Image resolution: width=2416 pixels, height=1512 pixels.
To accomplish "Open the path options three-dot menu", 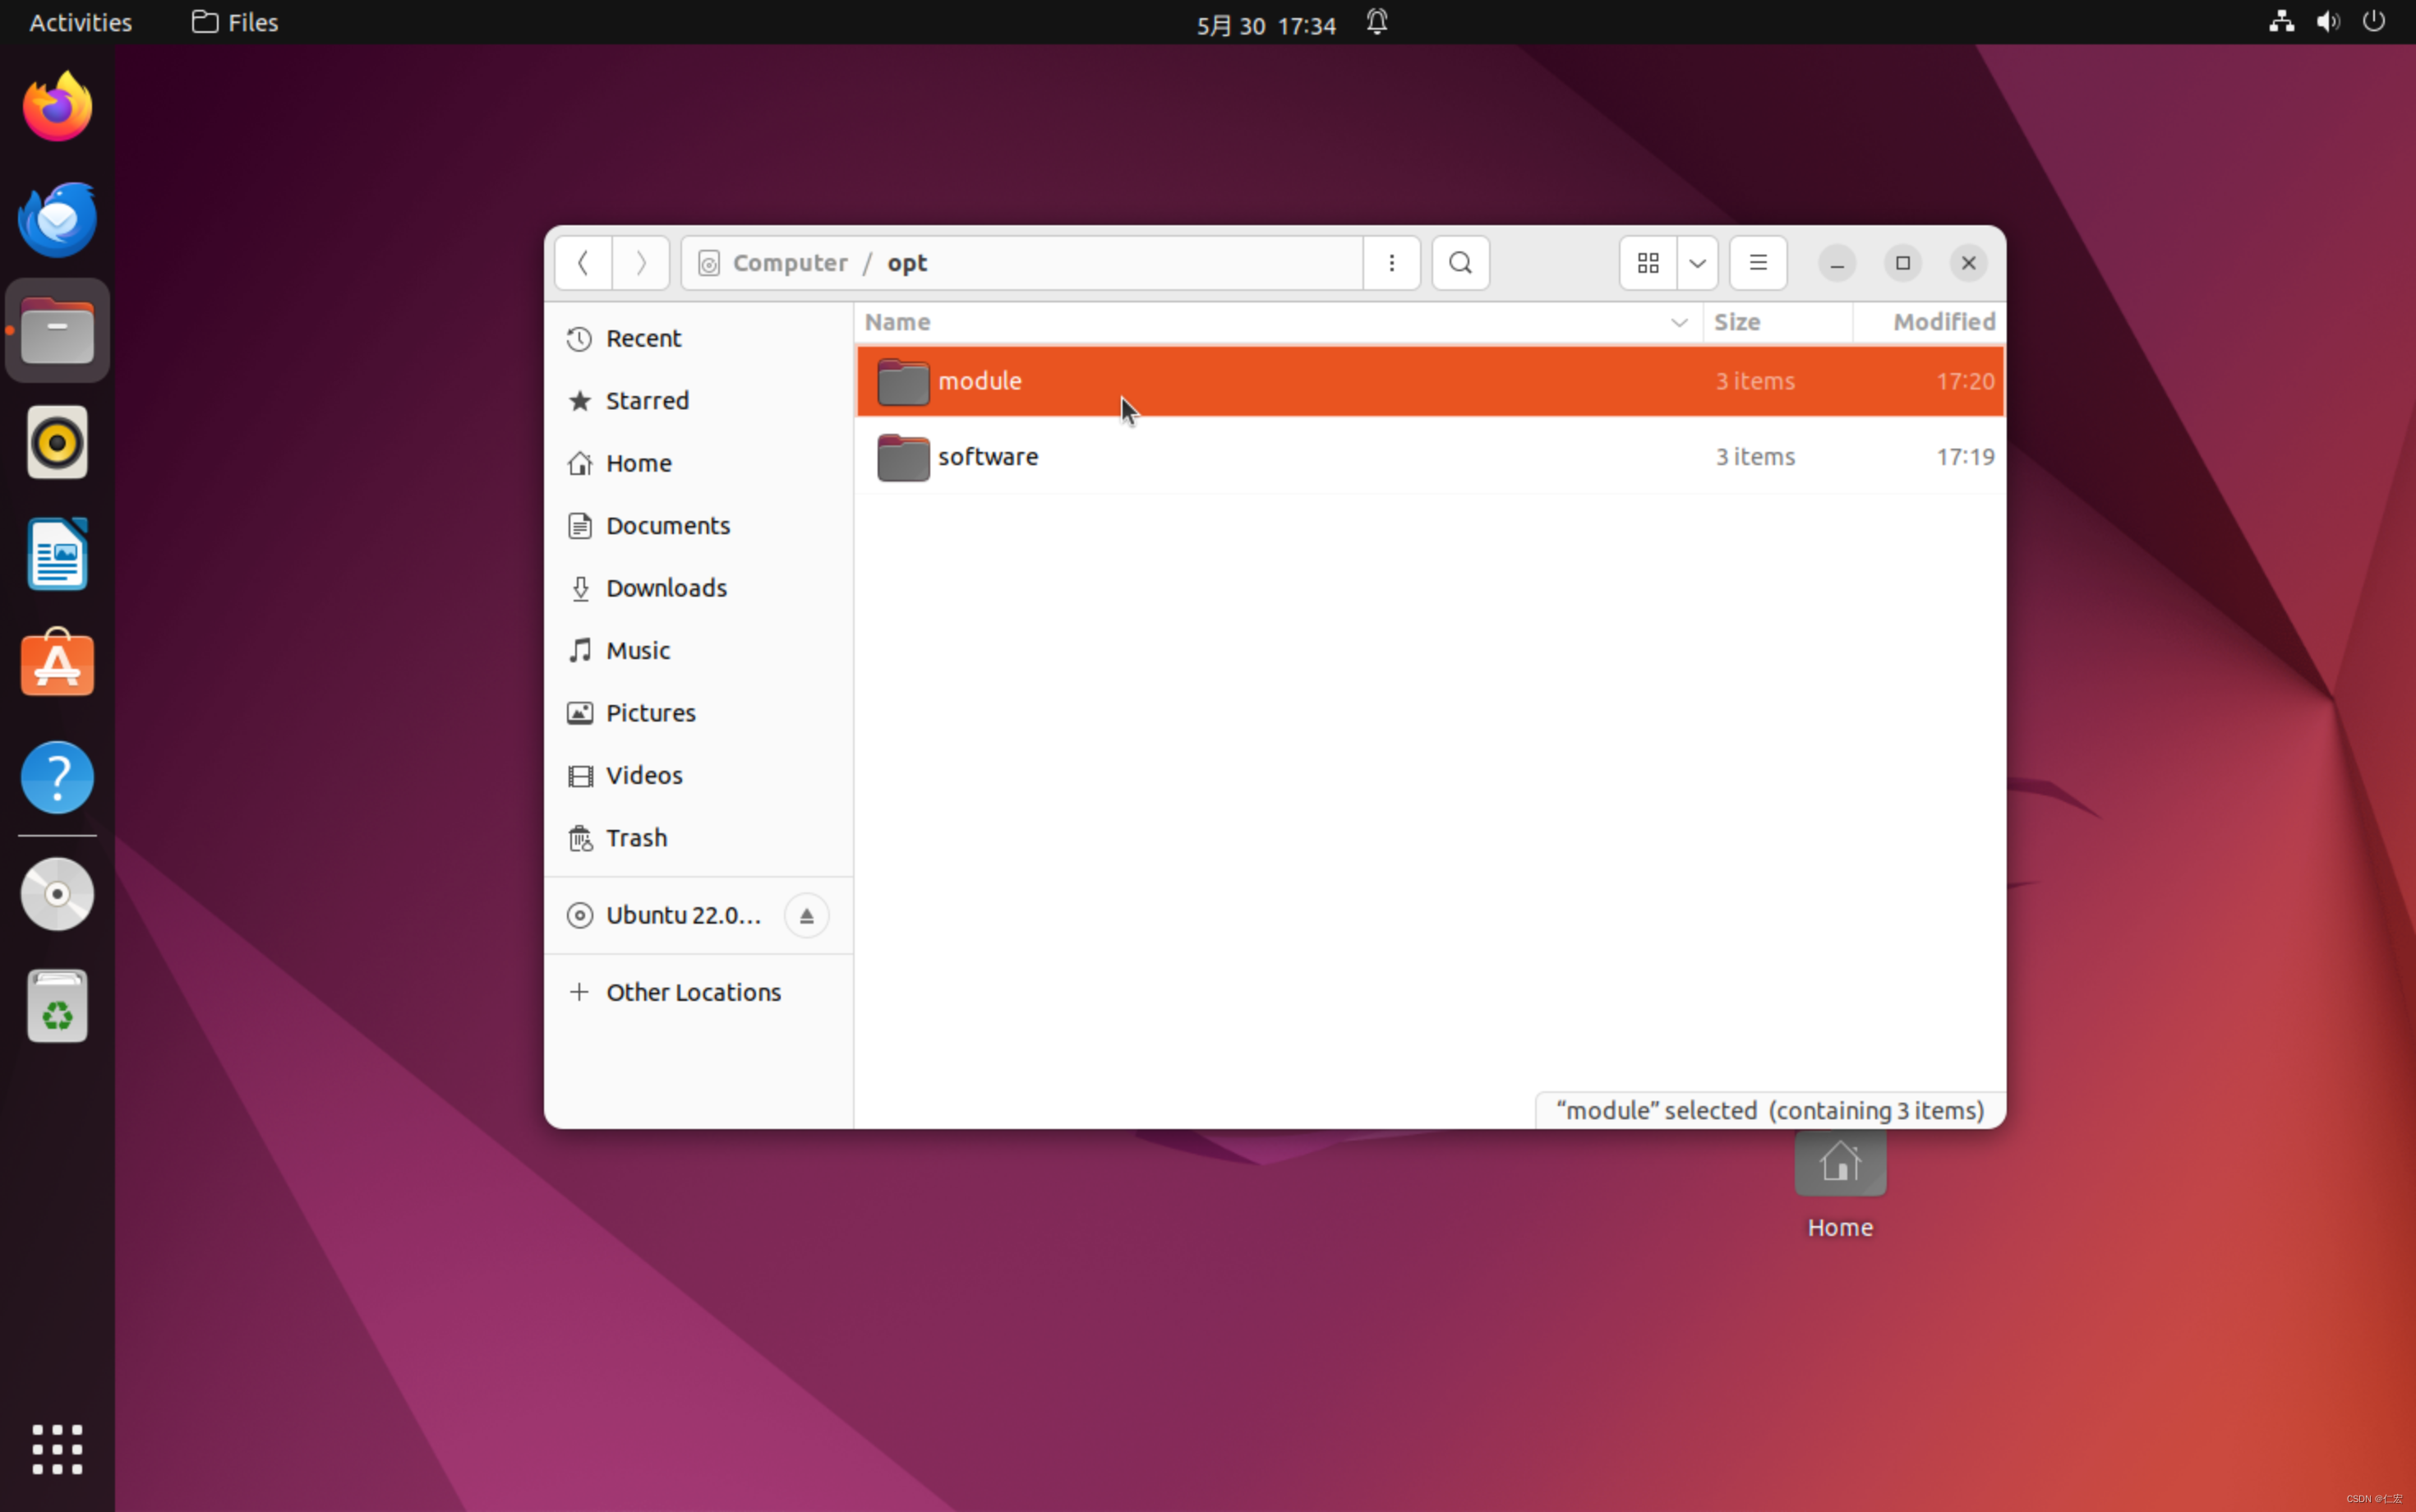I will point(1392,263).
